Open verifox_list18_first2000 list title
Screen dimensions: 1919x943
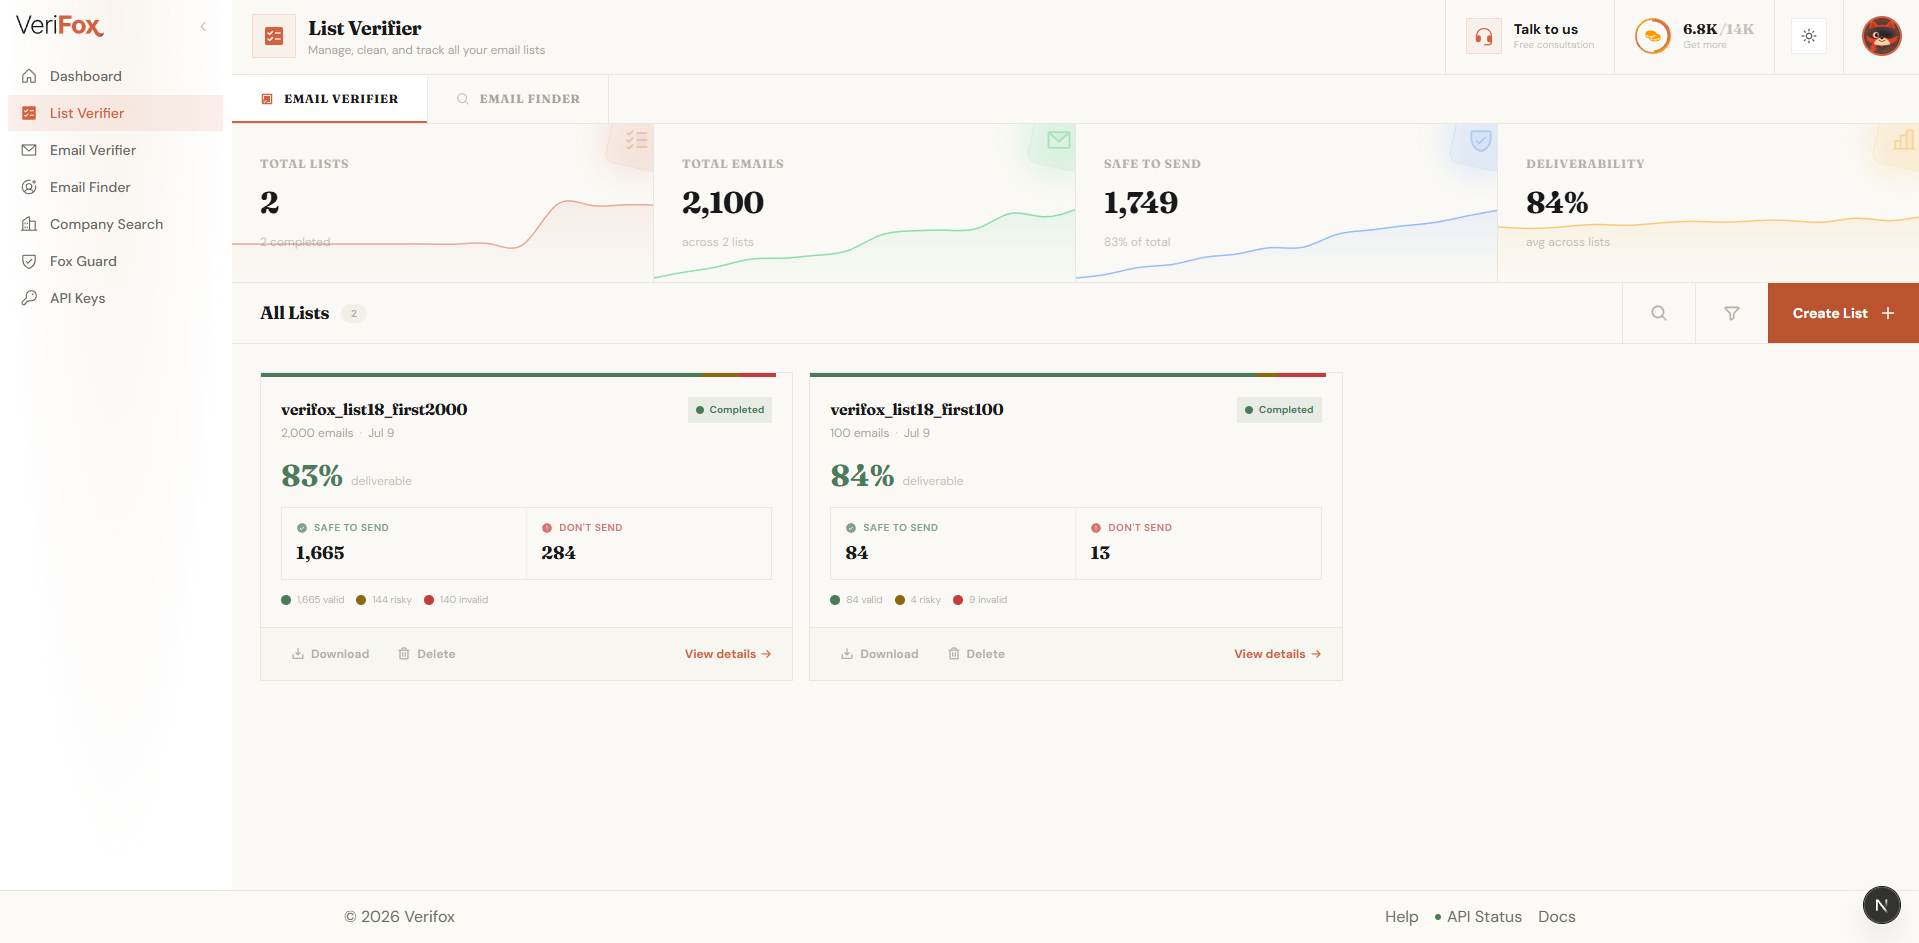click(374, 409)
